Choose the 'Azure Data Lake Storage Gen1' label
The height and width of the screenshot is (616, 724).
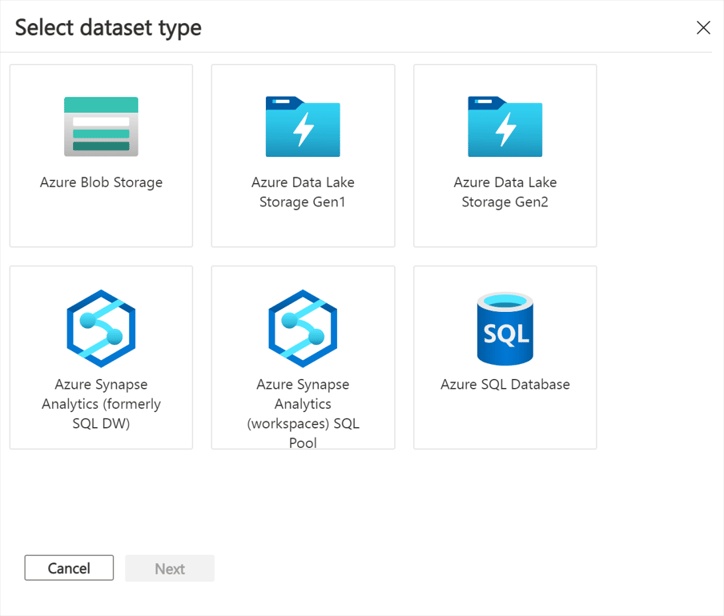[303, 192]
